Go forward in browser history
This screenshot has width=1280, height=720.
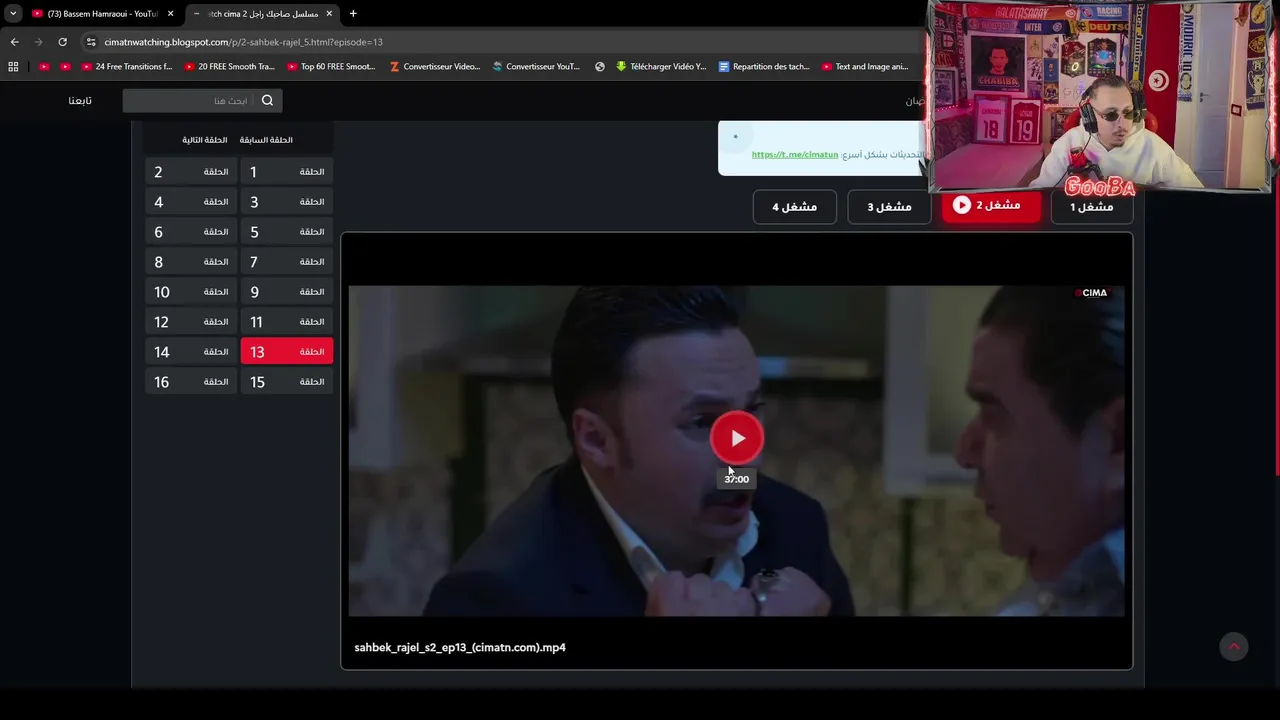(x=38, y=42)
